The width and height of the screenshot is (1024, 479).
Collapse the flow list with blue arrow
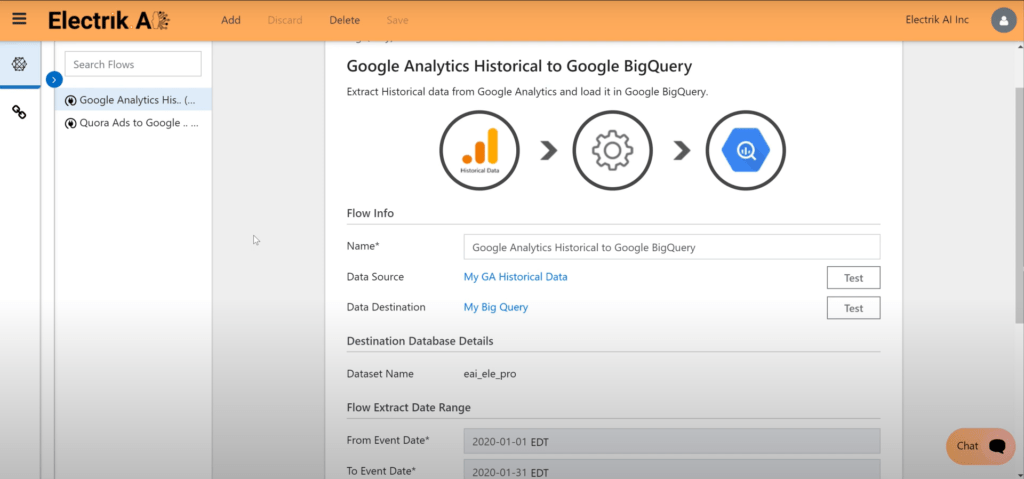[x=55, y=80]
